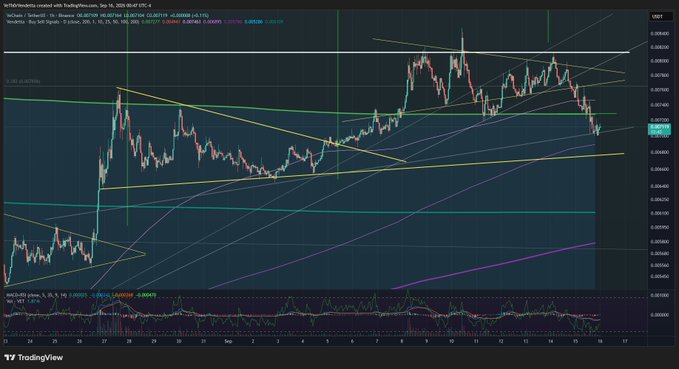This screenshot has width=679, height=369.
Task: Click the 0.006800 price axis label
Action: (x=659, y=152)
